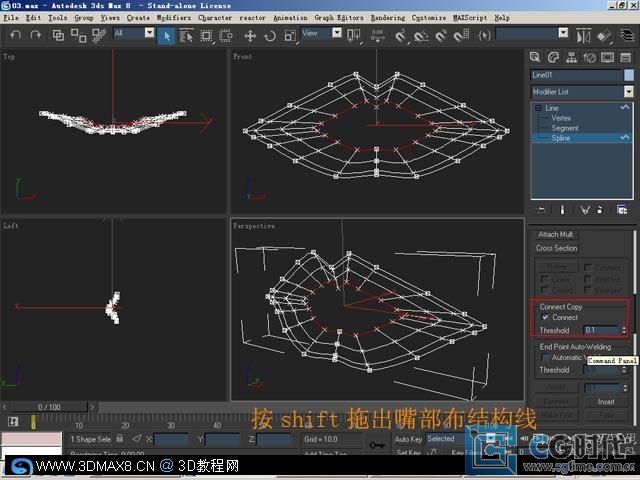640x480 pixels.
Task: Open the Layer Manager icon
Action: [627, 36]
